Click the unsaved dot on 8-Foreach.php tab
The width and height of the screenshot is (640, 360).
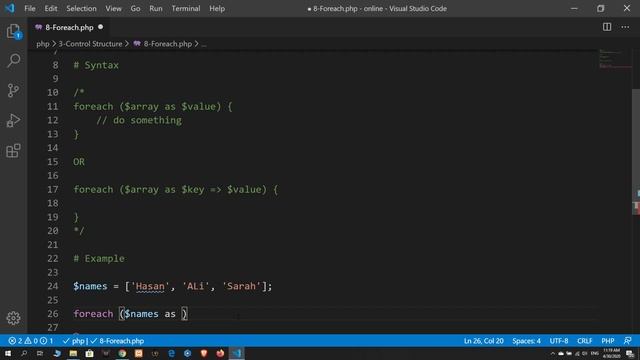(100, 27)
